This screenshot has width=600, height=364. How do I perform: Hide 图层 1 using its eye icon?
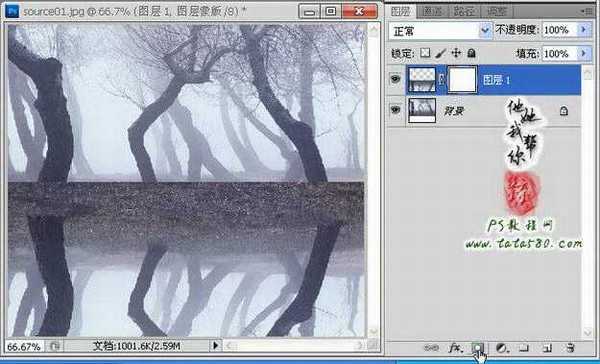395,79
